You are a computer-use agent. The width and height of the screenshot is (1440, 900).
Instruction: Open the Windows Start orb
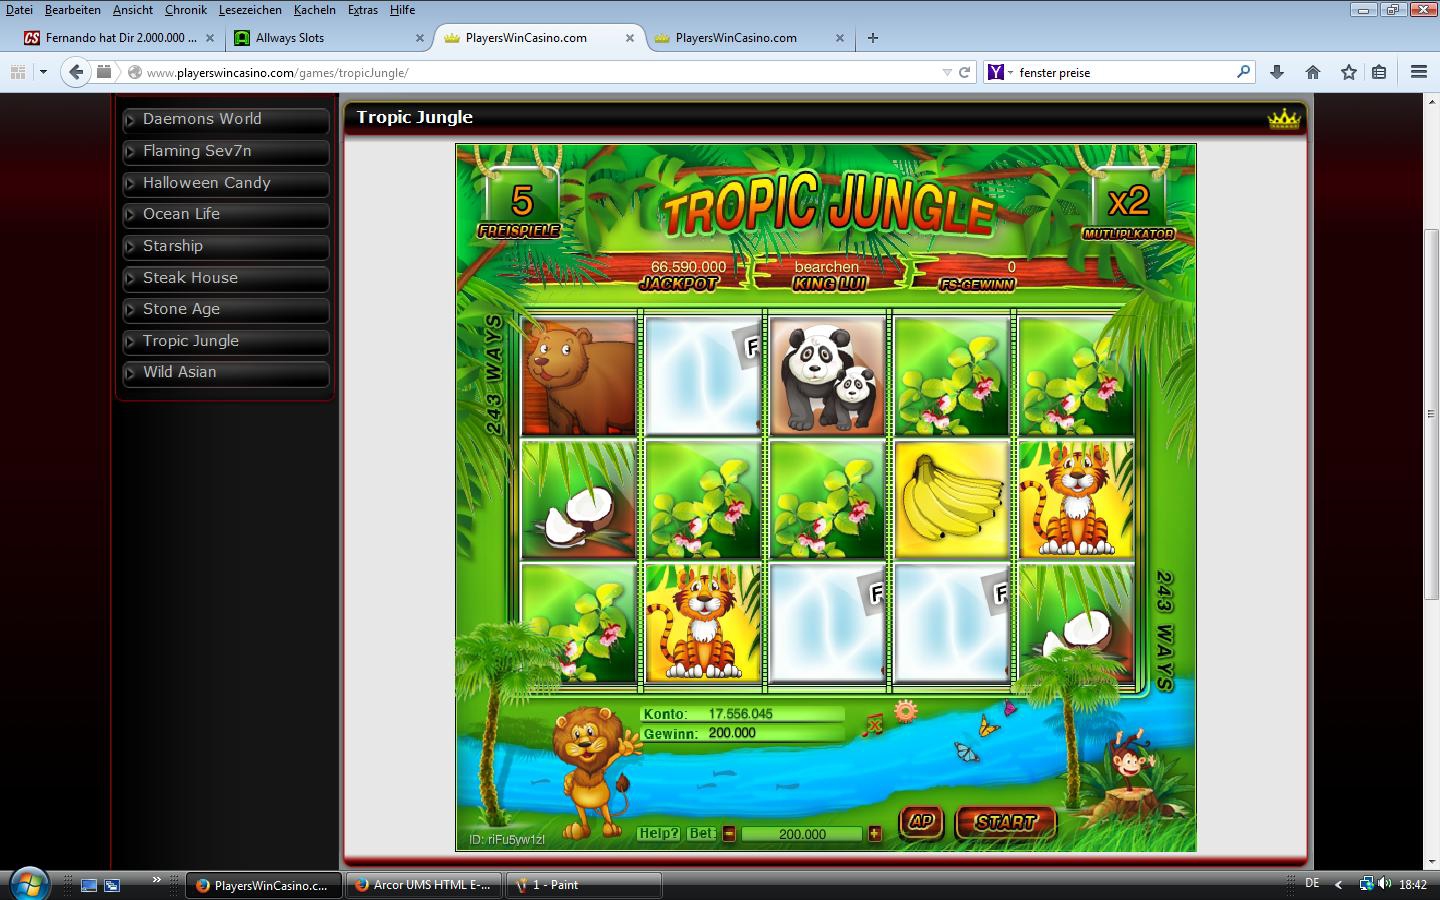28,883
